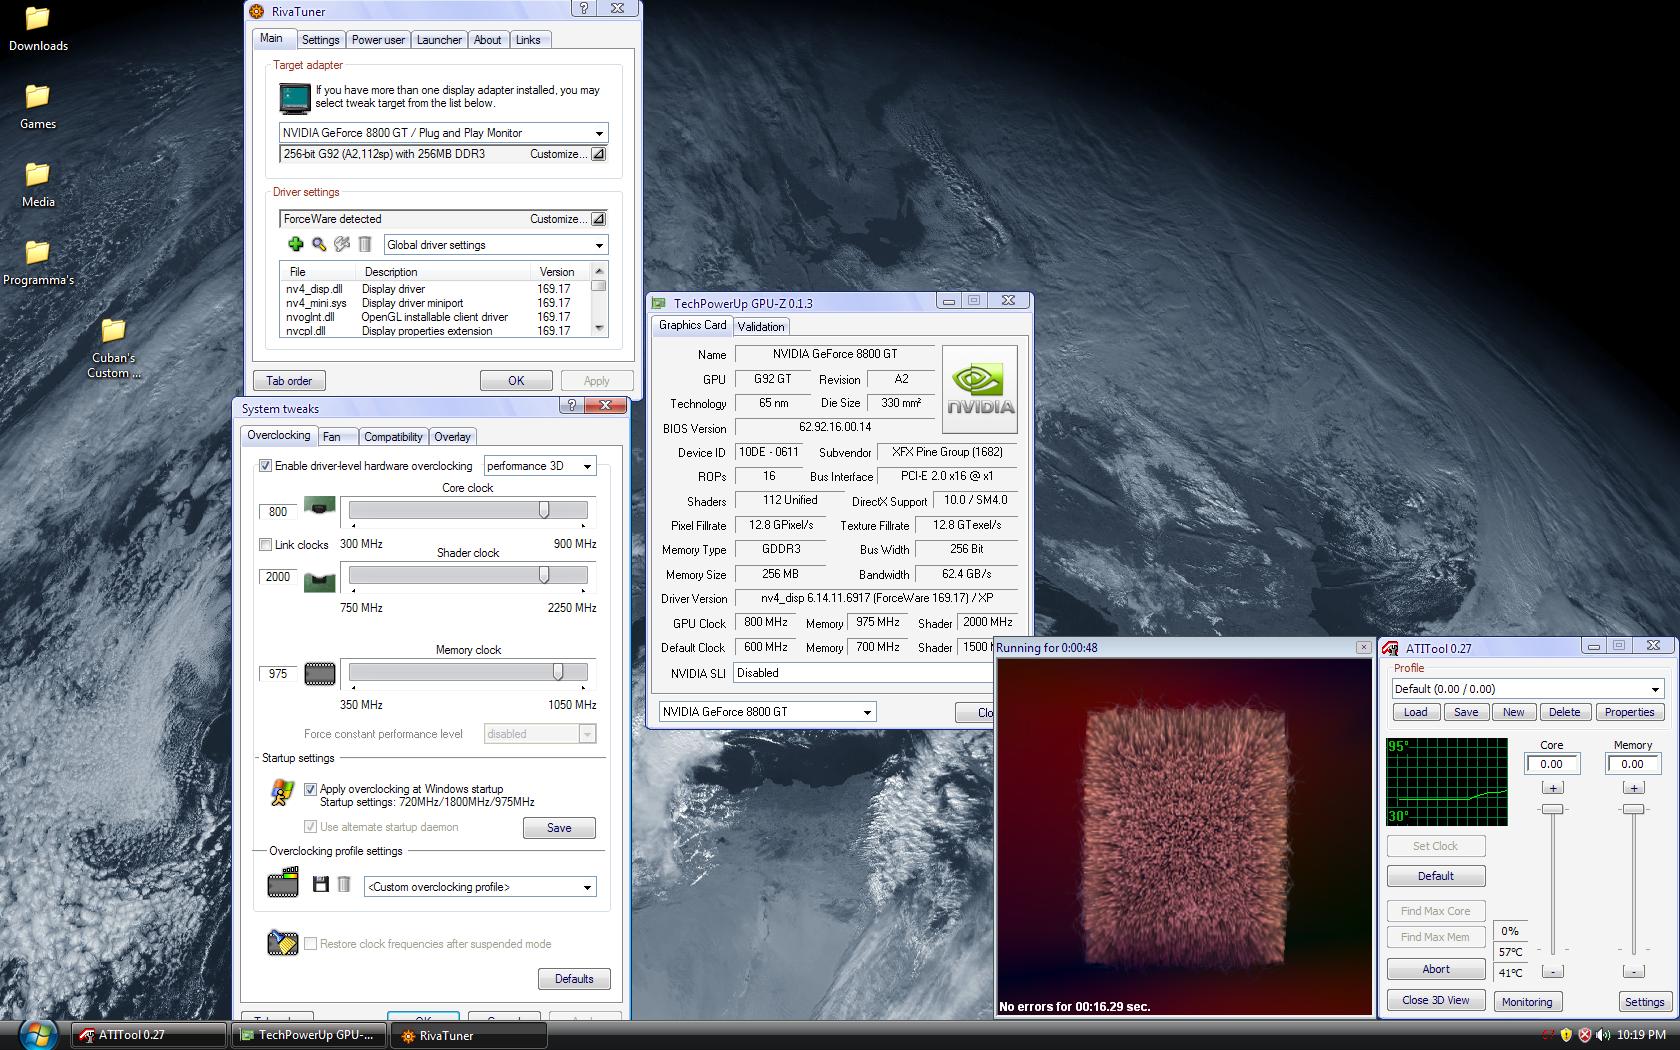The image size is (1680, 1050).
Task: Increase ATITool Core with the plus stepper
Action: pyautogui.click(x=1552, y=788)
